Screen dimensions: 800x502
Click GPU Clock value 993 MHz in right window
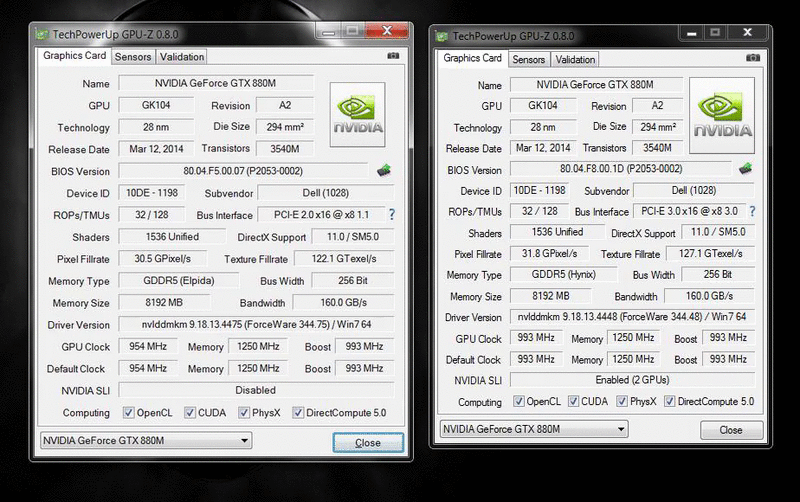(536, 338)
